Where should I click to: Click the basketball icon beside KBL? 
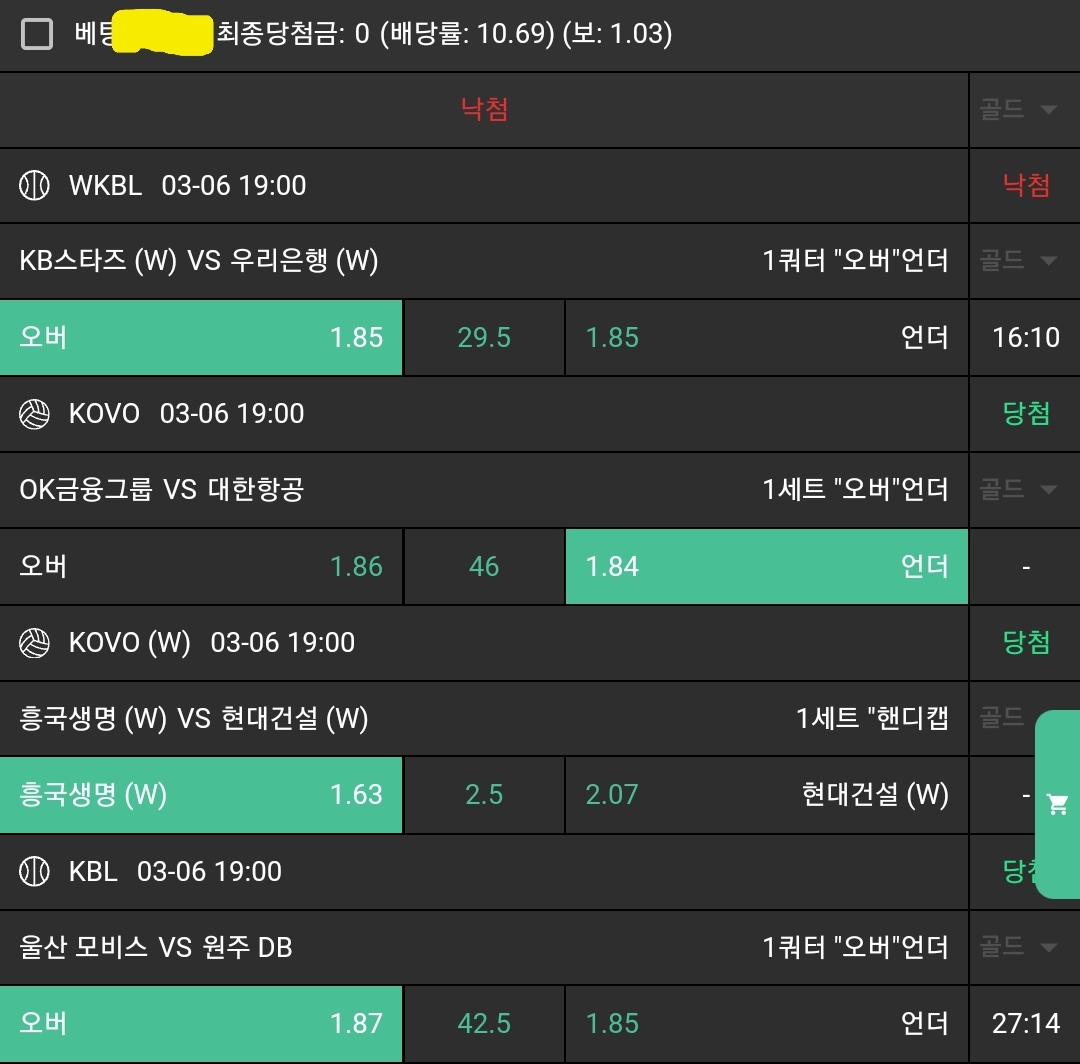(x=35, y=871)
